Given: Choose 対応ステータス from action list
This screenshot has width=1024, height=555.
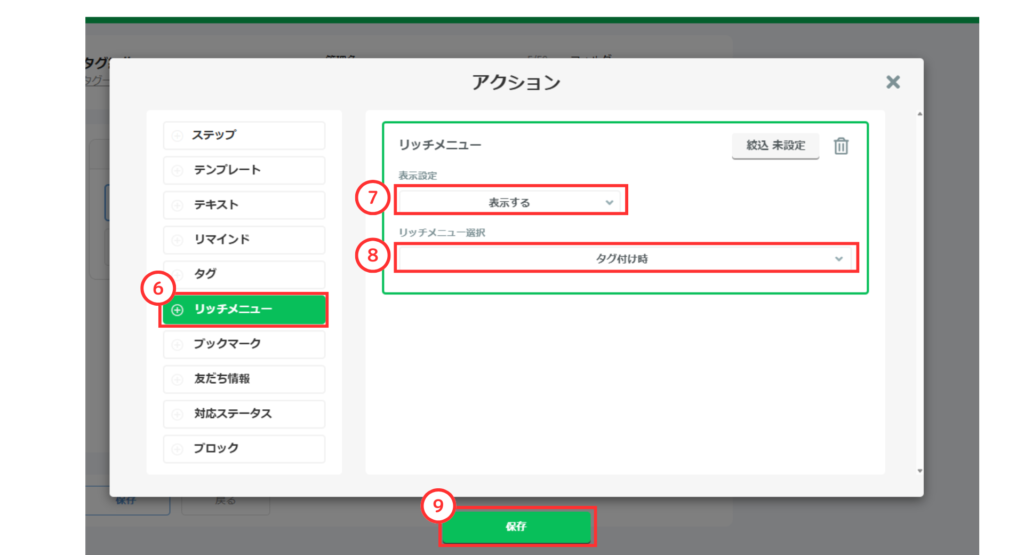Looking at the screenshot, I should coord(244,414).
